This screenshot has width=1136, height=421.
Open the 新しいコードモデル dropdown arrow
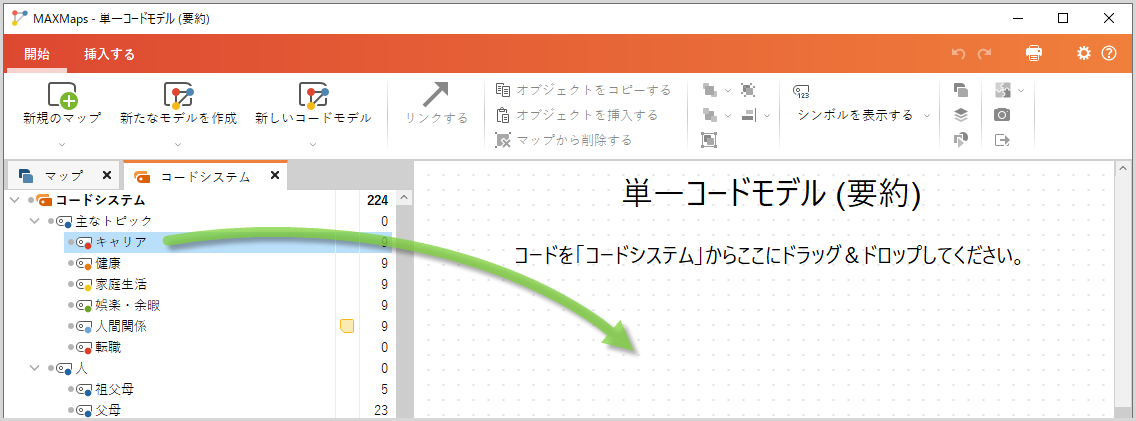pos(313,143)
